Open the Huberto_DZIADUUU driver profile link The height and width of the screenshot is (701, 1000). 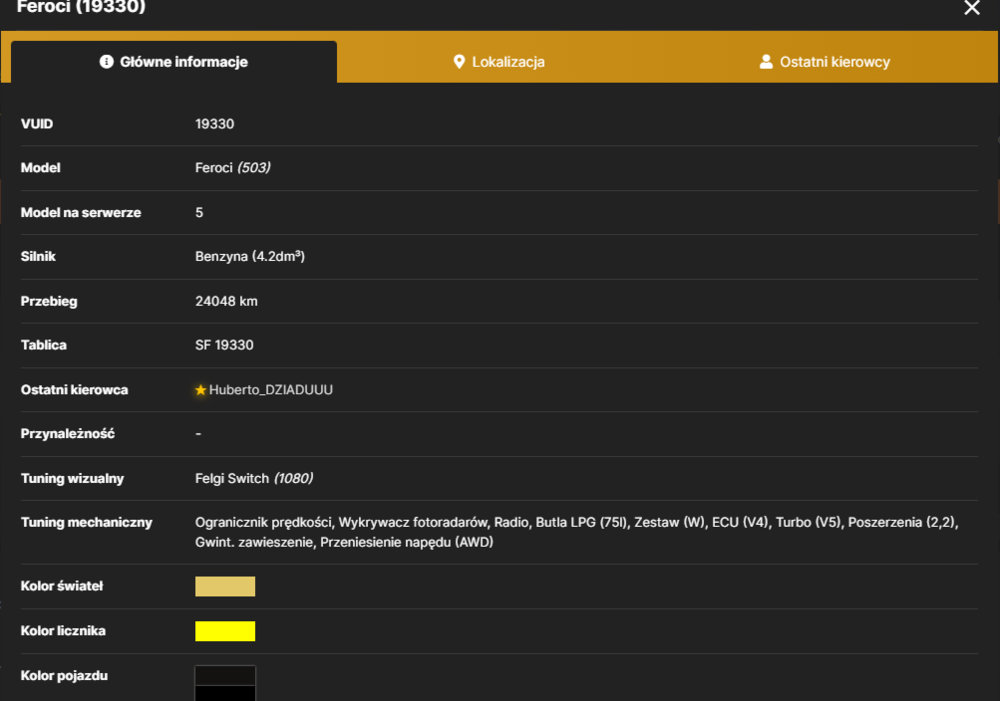pos(270,390)
